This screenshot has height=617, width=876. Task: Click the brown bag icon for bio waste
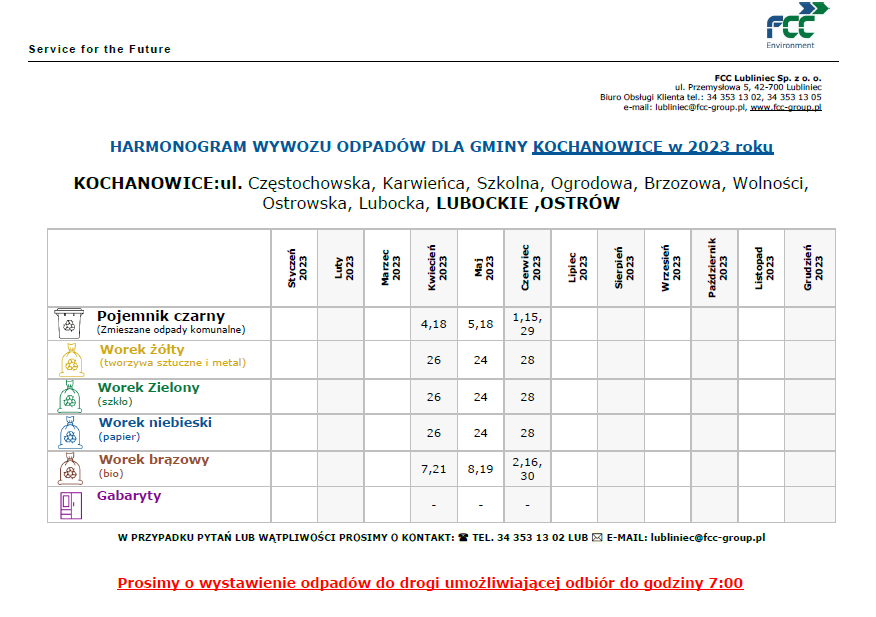click(x=68, y=468)
